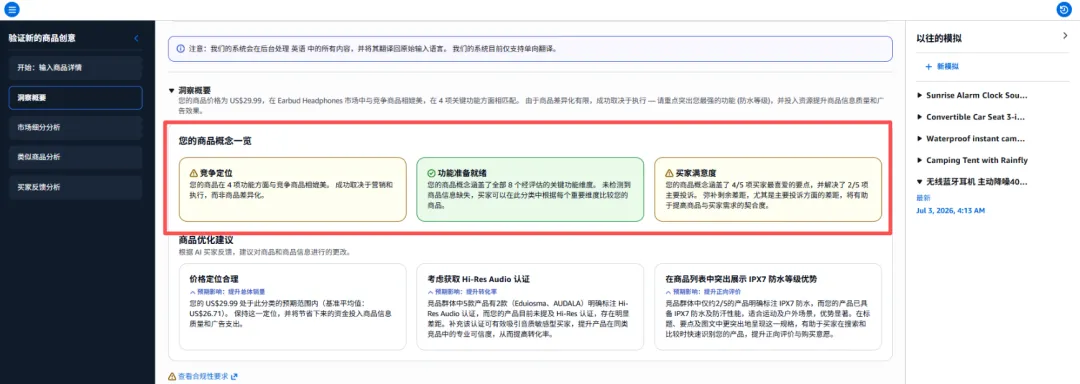Click the warning icon on 竞争定位 card
1080x384 pixels.
193,173
